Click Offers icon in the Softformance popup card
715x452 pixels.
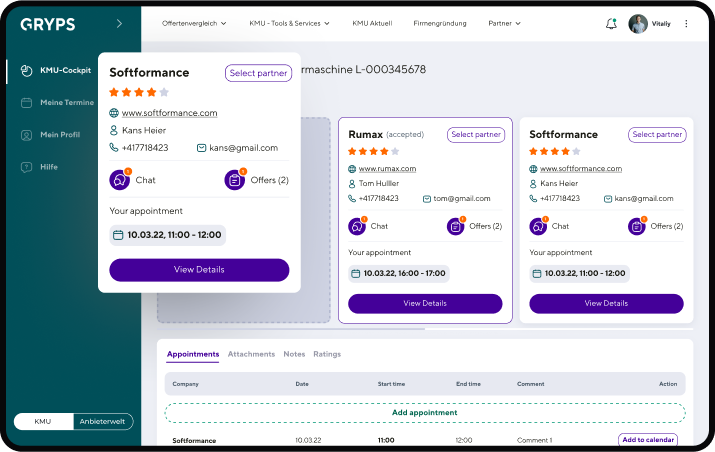pos(235,180)
